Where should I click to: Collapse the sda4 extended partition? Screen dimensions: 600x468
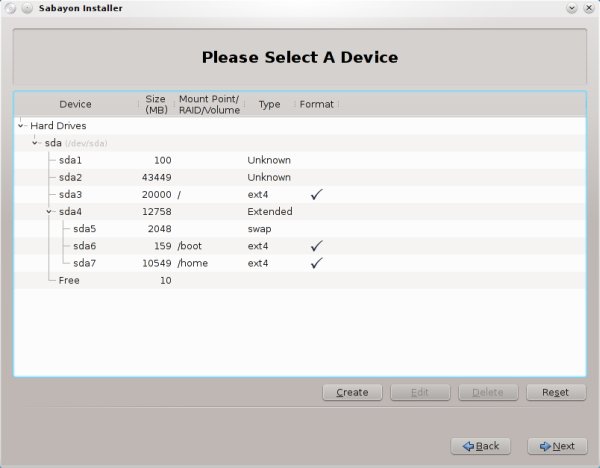(x=49, y=211)
